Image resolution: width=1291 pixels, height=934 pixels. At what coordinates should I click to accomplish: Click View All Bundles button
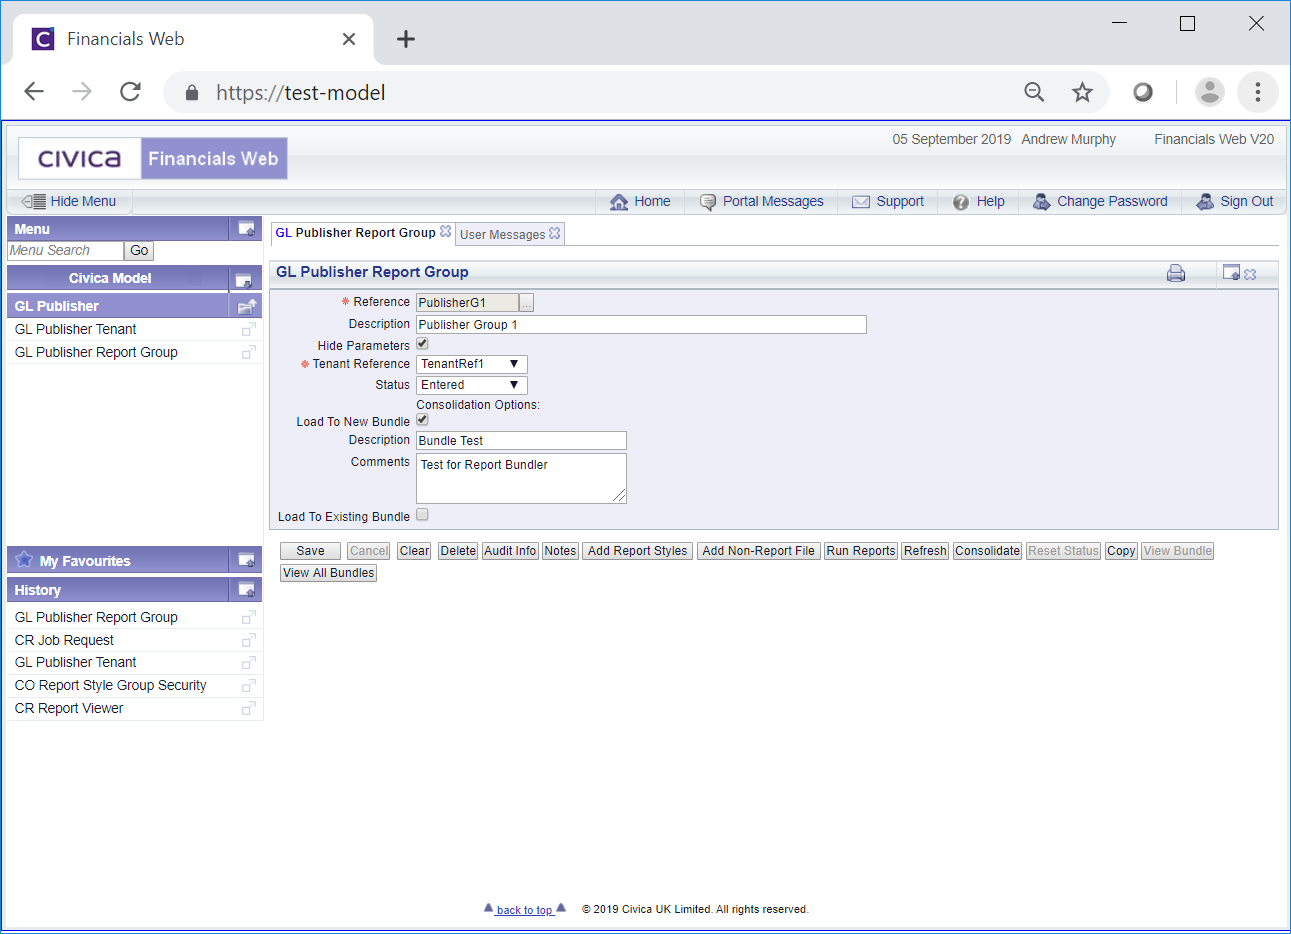pos(329,573)
